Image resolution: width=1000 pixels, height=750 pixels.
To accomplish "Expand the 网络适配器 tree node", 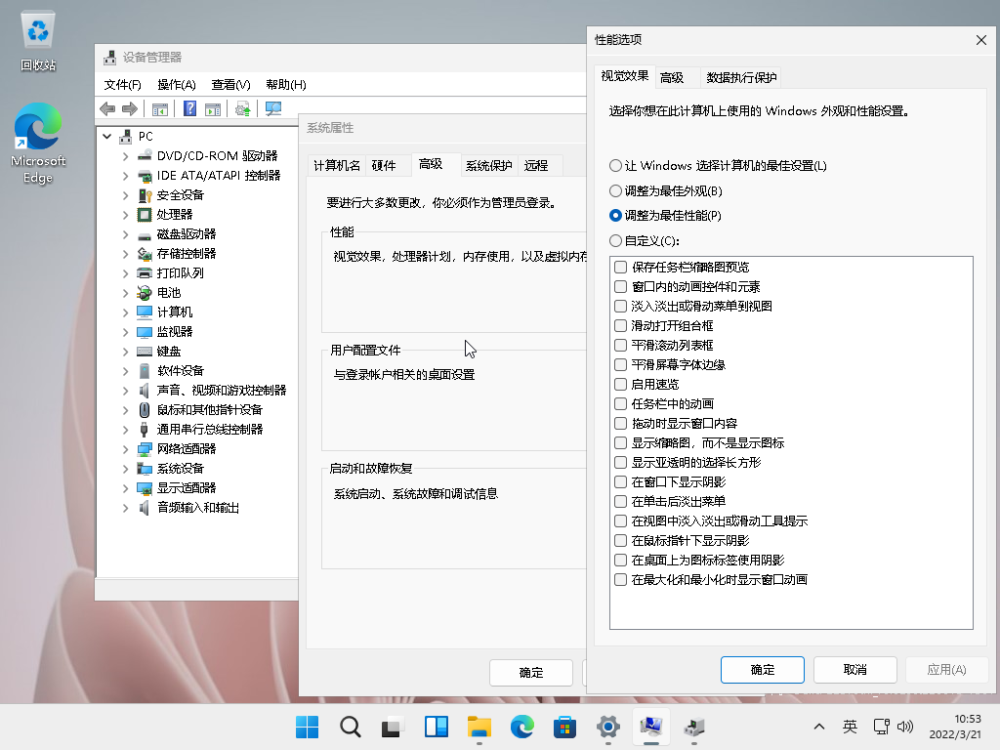I will coord(125,449).
